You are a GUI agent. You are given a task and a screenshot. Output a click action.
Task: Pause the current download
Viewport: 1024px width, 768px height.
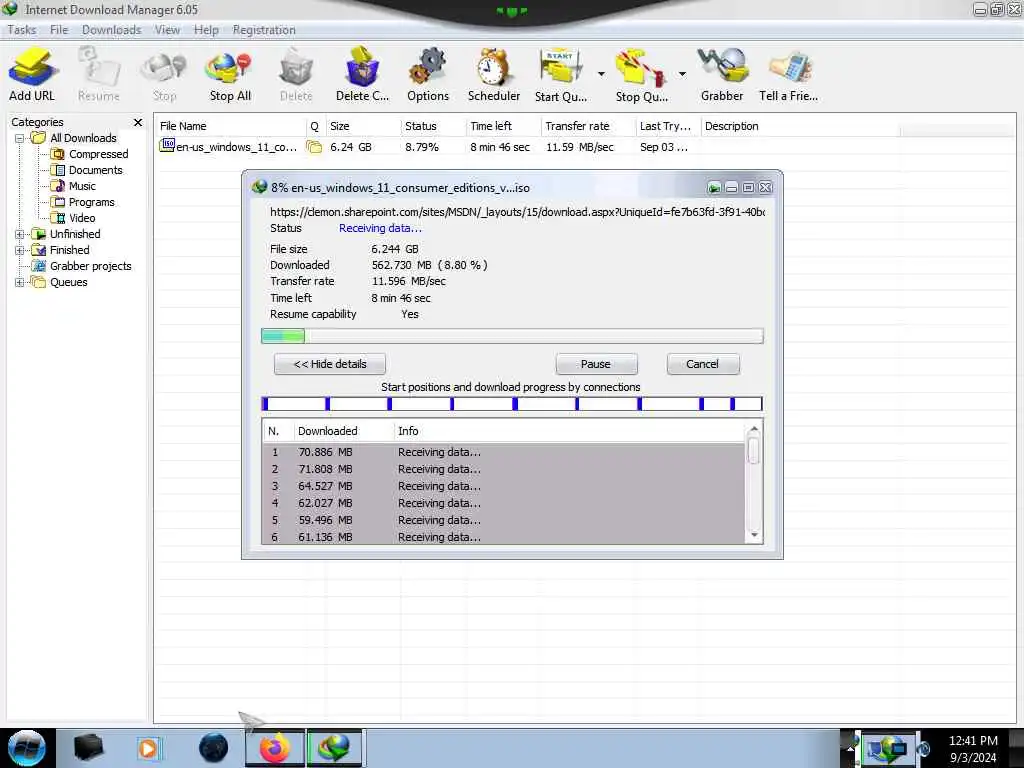(x=596, y=364)
